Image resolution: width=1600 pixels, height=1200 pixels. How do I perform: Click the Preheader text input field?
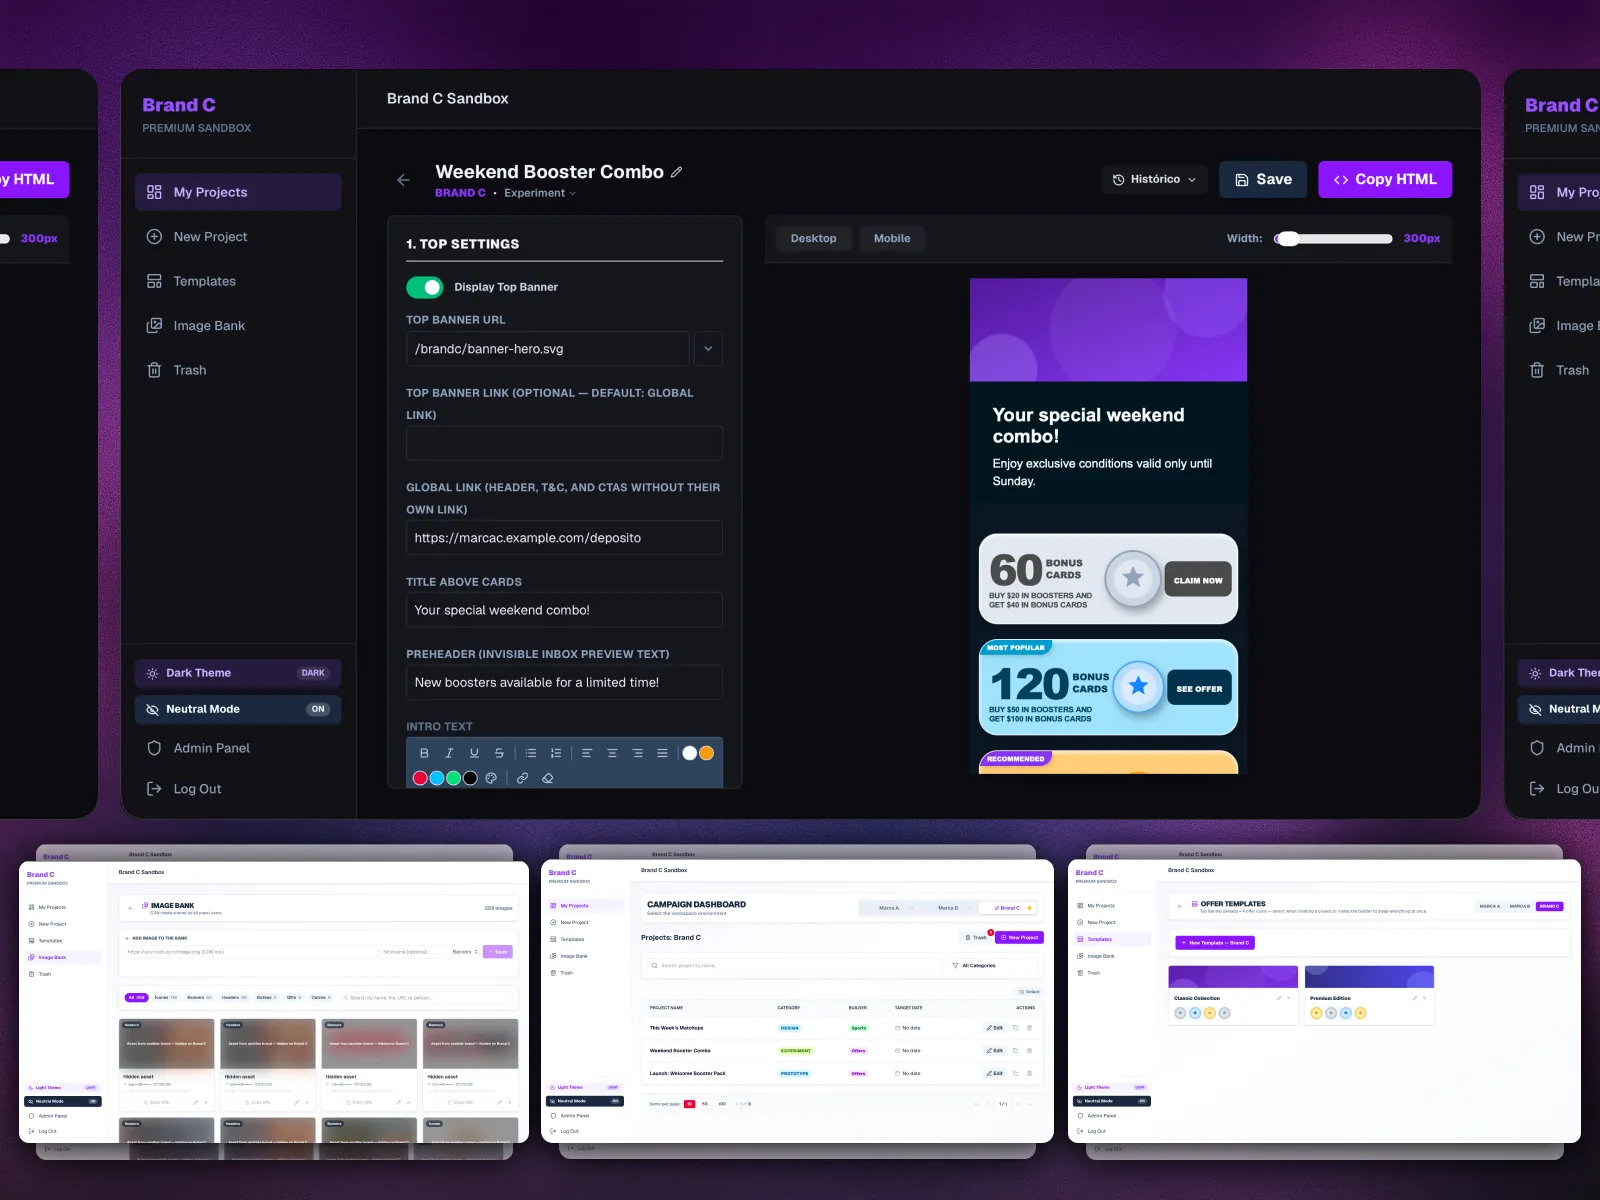click(x=564, y=682)
